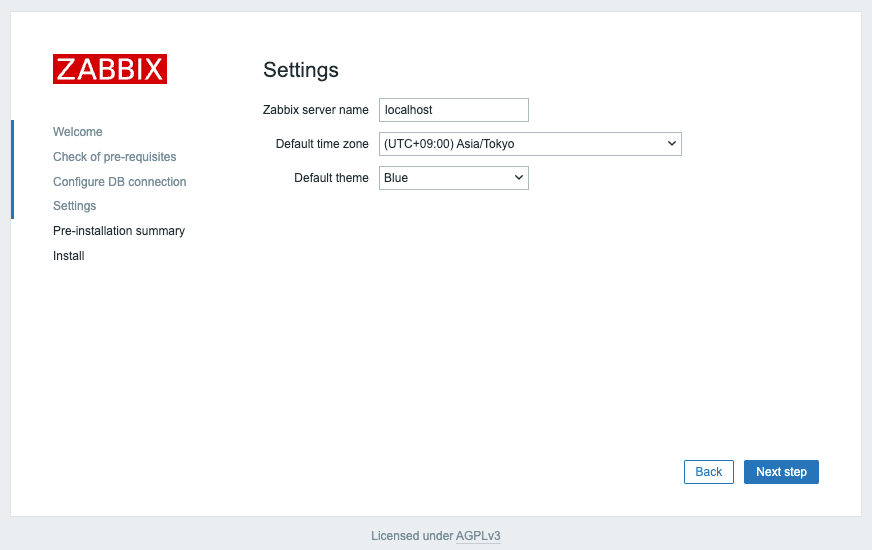Open the Default time zone dropdown
Screen dimensions: 872x550
coord(530,144)
